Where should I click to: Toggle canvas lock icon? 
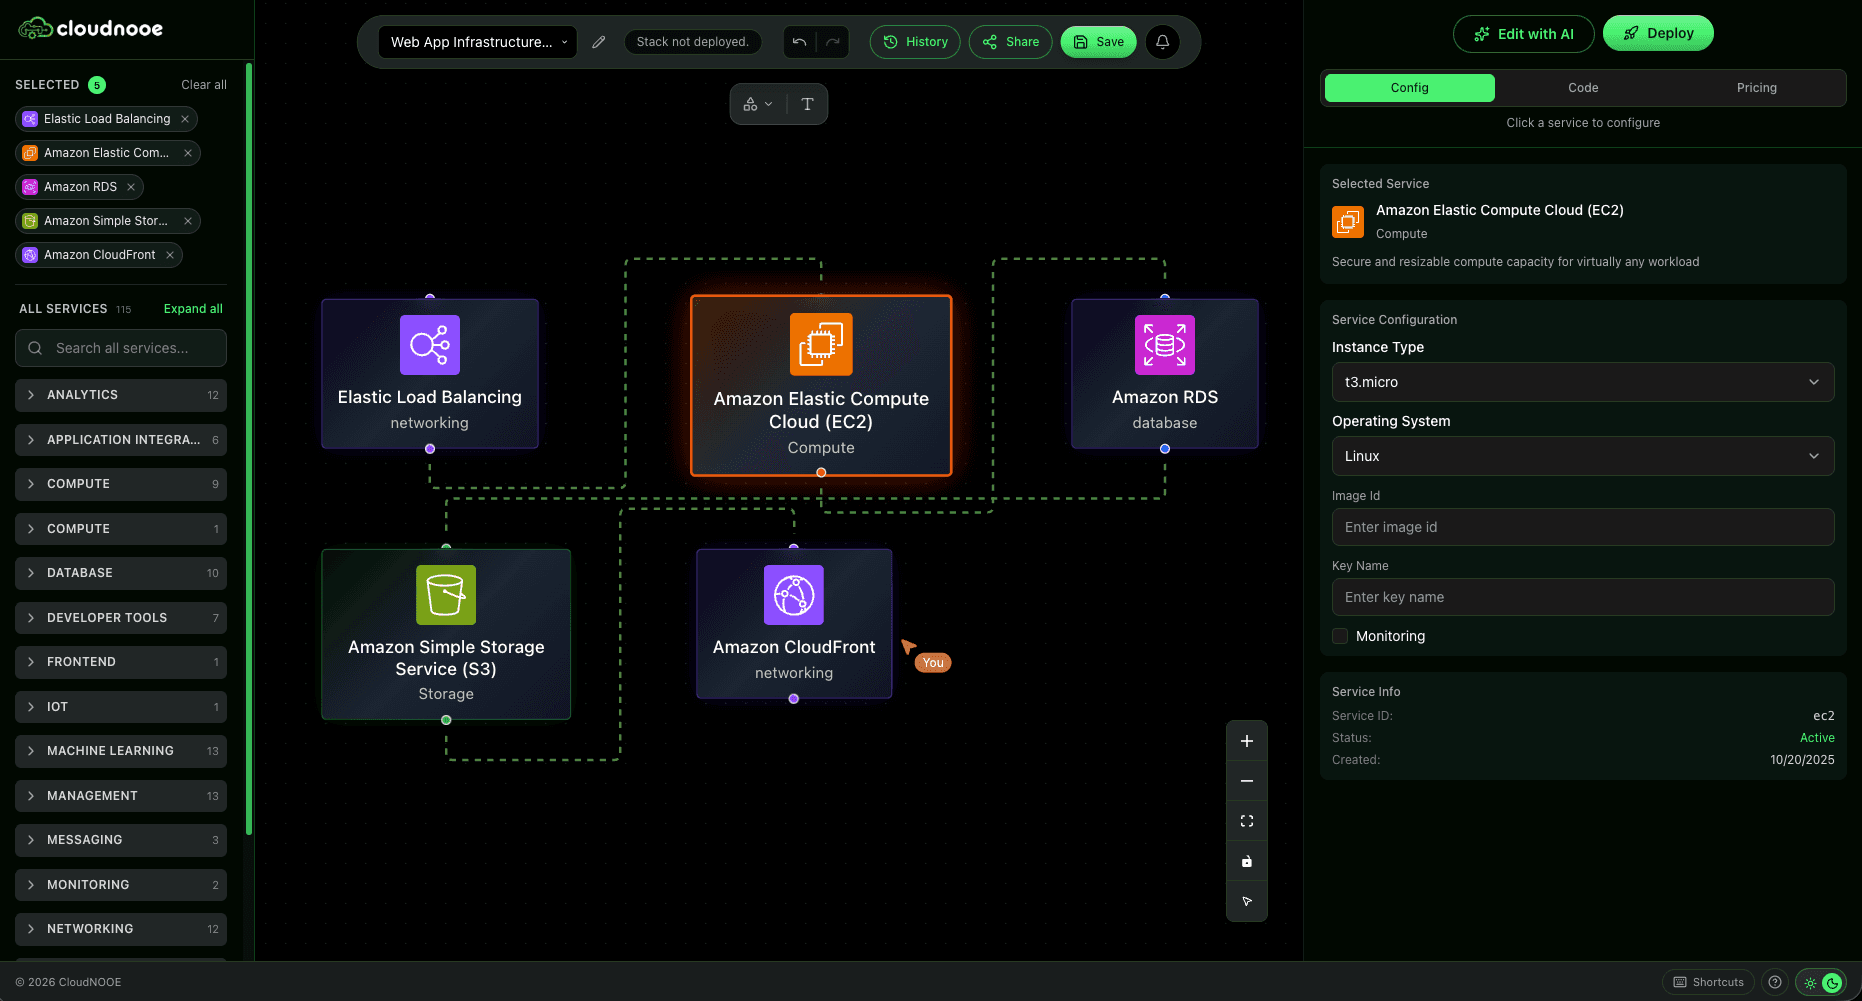(1247, 861)
